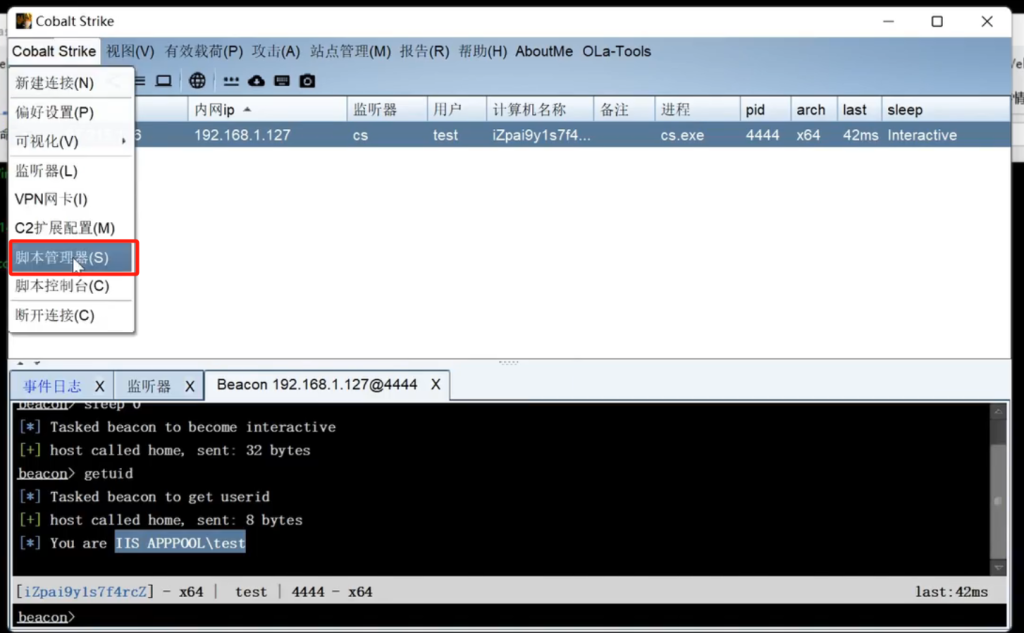Click the highlighted IIS APPPOOL\test text

180,543
